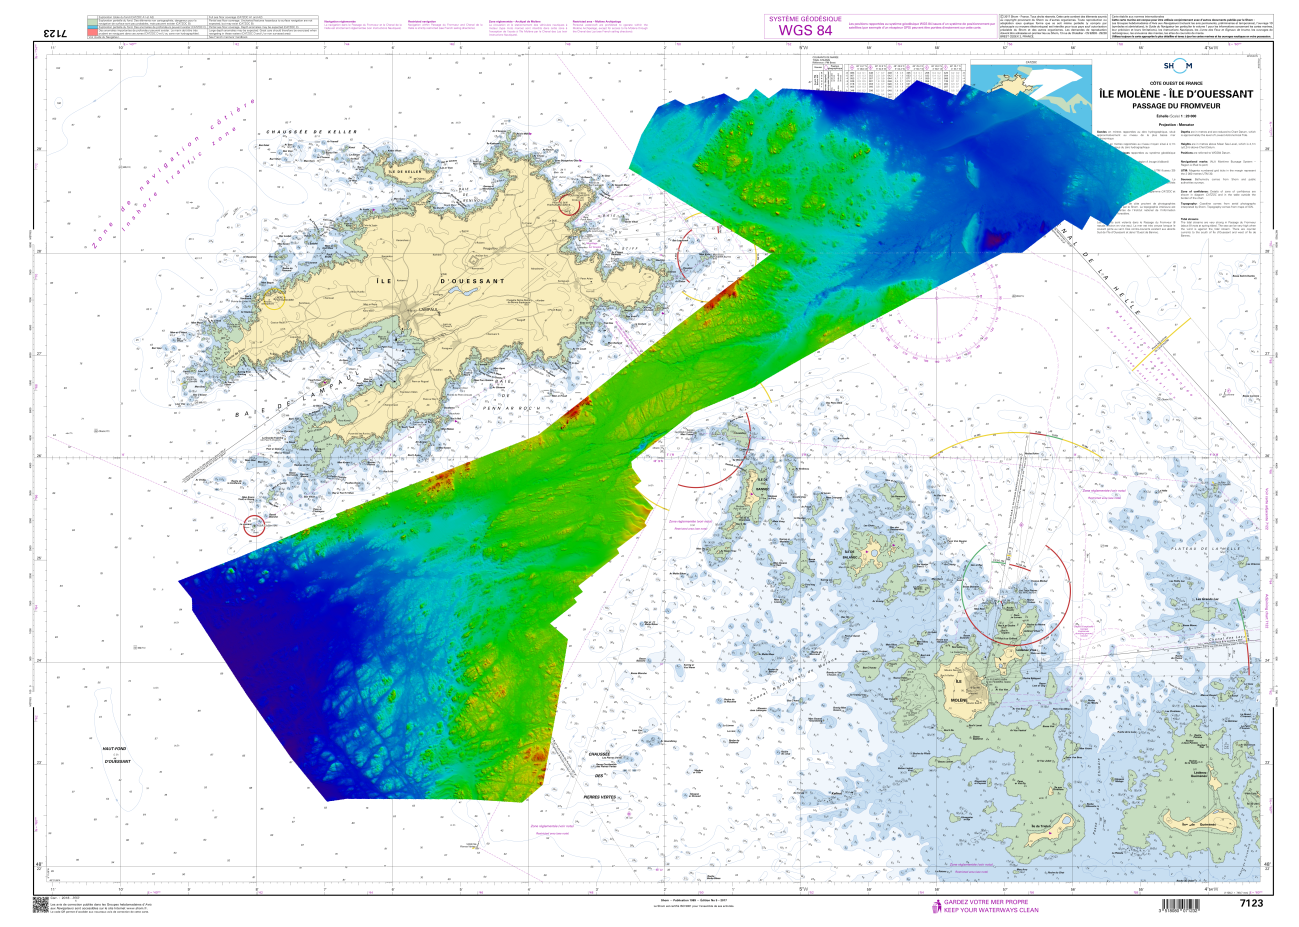
Task: Click the 'ÎLE DE KELLER' label
Action: pos(407,172)
